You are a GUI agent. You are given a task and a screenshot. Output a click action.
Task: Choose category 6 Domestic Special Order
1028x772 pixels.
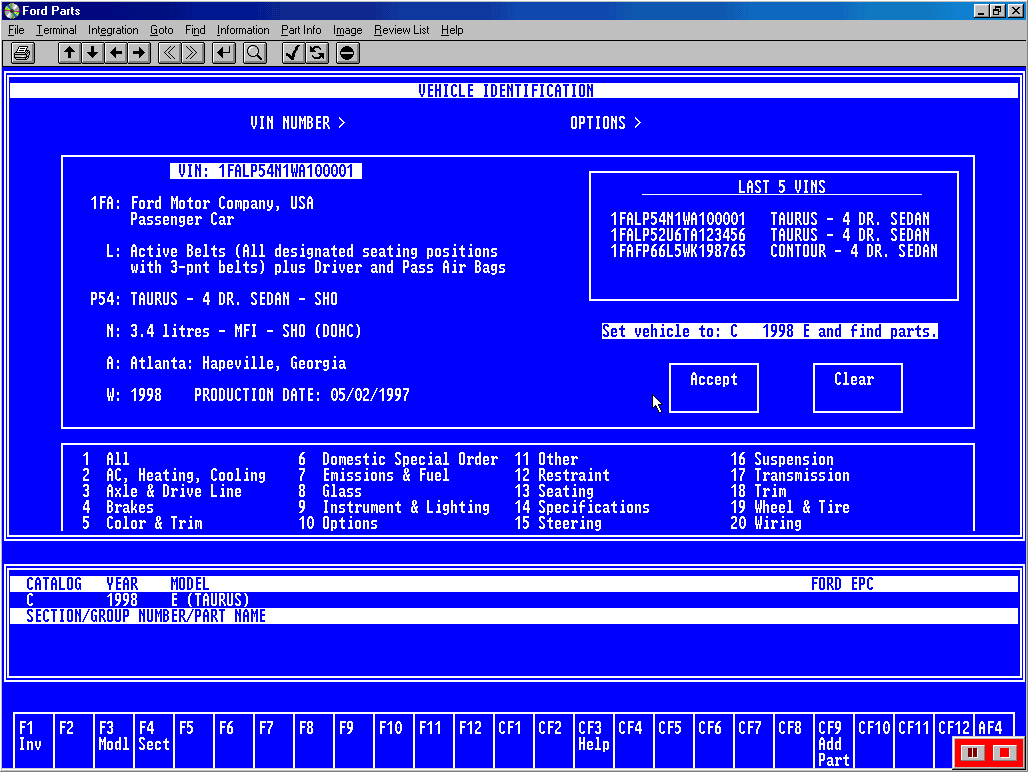(397, 459)
